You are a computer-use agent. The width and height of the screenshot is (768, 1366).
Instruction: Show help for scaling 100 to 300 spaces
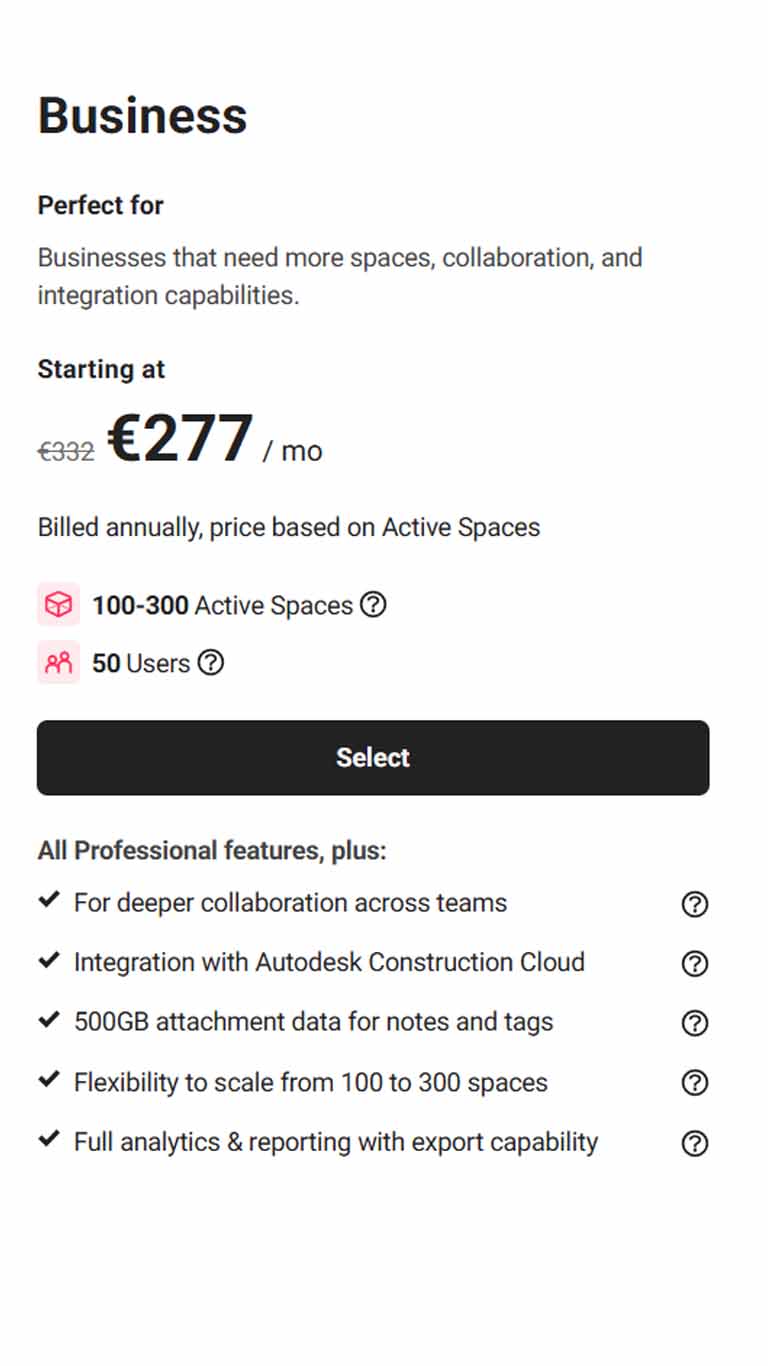(694, 1083)
